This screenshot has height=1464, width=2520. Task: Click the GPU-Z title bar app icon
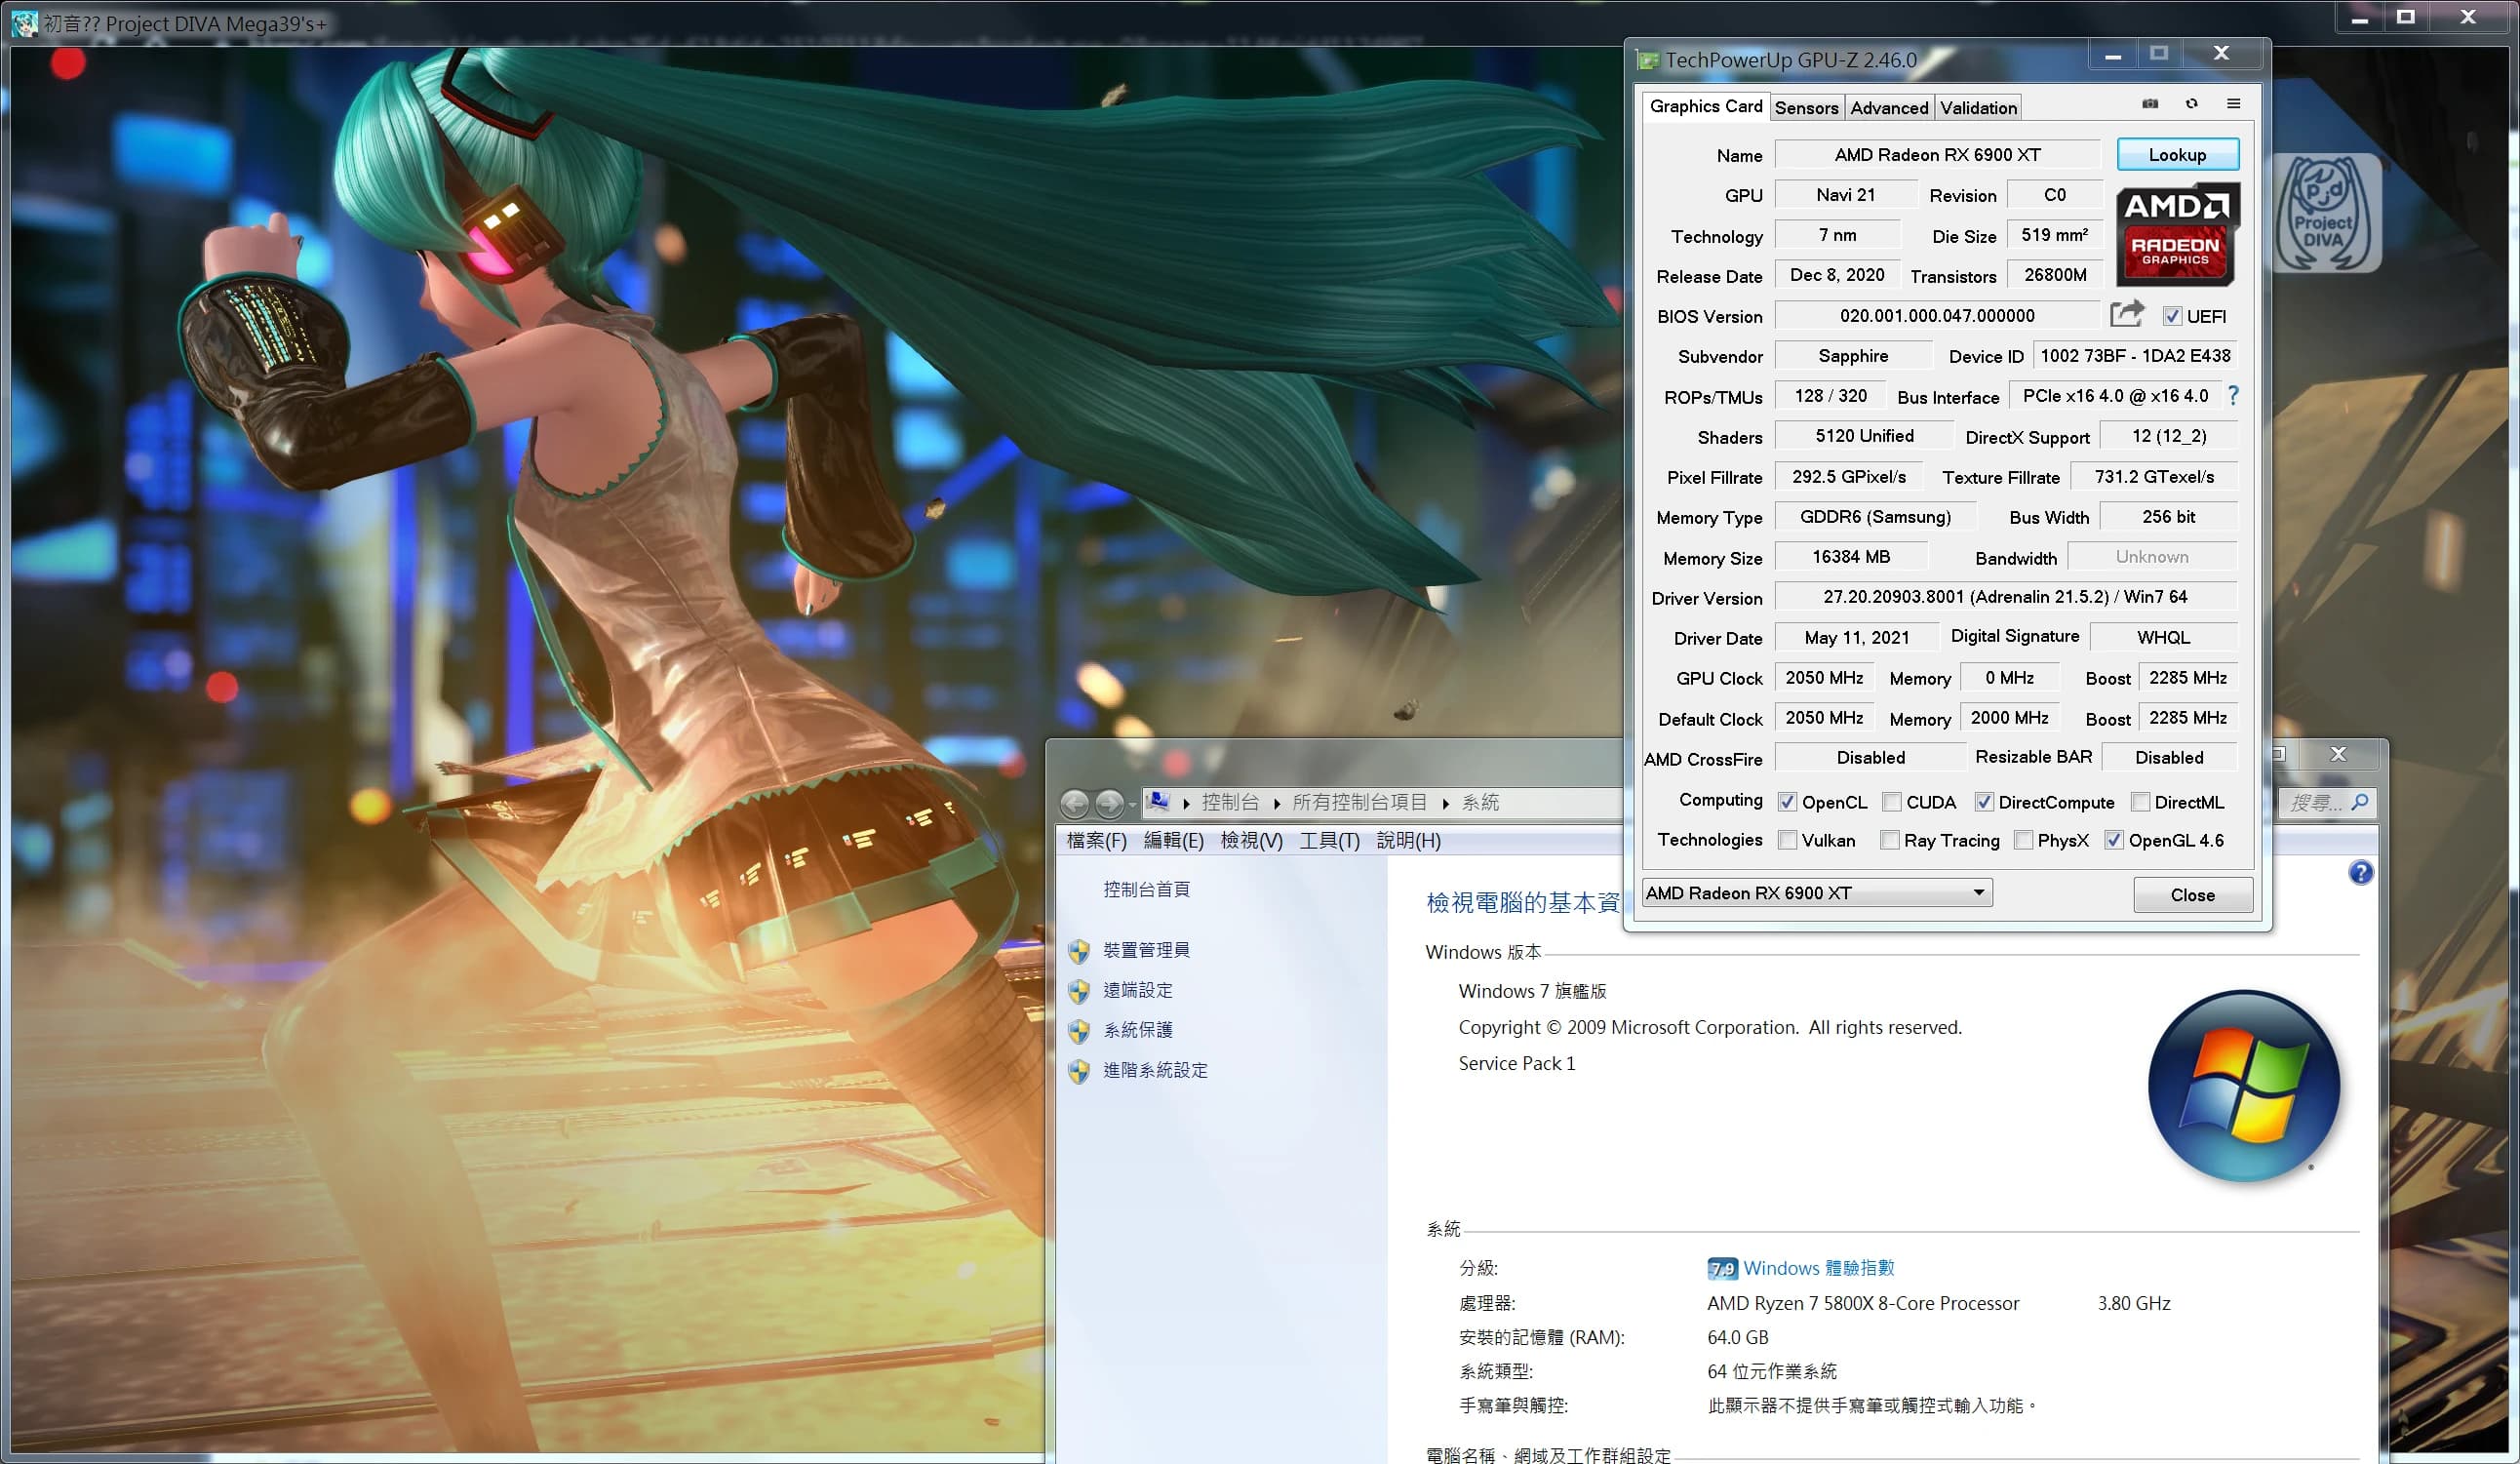(1648, 61)
